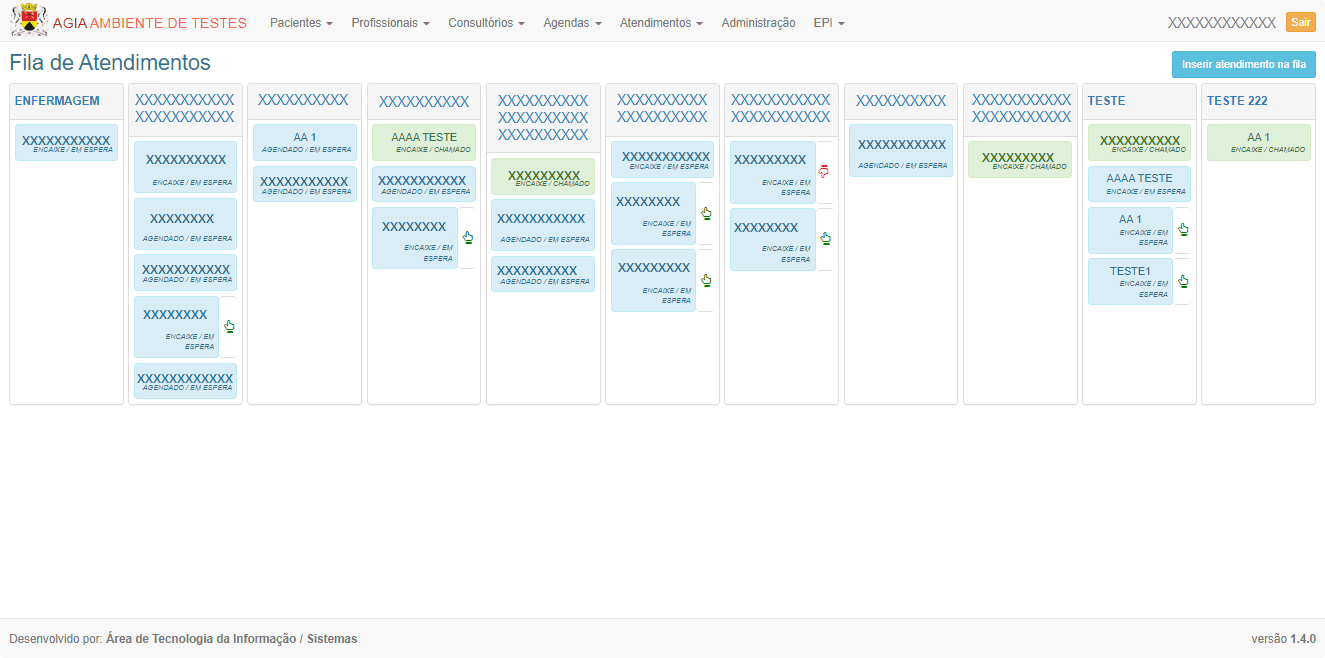Select the TESTE1 card
The height and width of the screenshot is (658, 1325).
point(1130,281)
